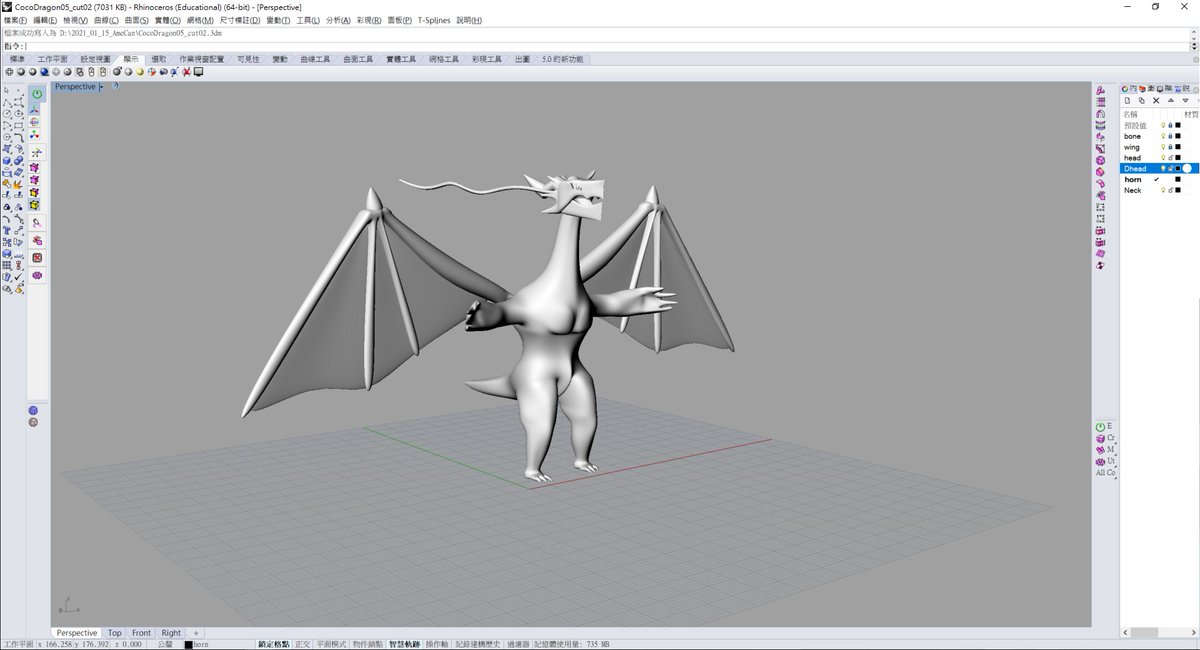Toggle visibility bulb of bone layer

[1163, 136]
